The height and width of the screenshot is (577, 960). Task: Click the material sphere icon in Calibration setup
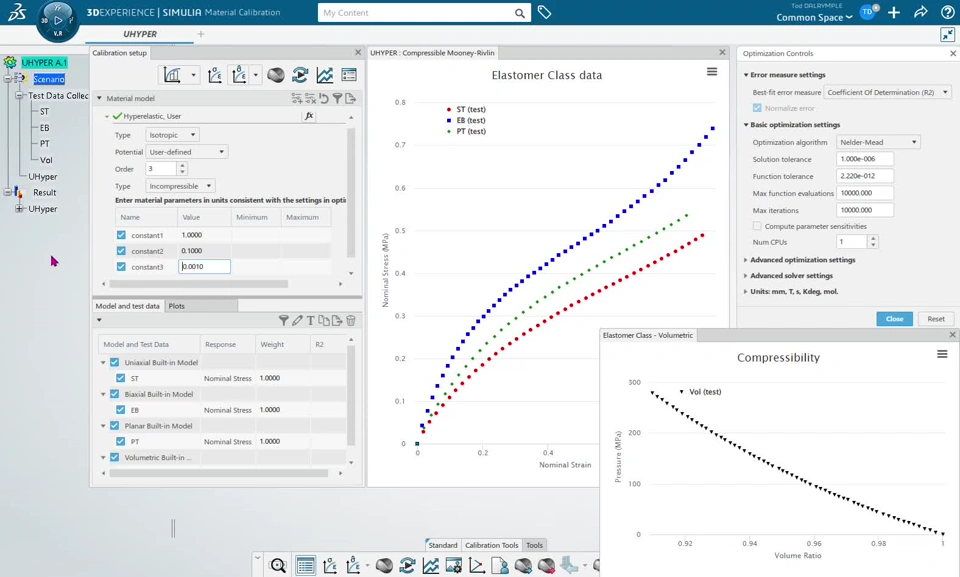click(x=276, y=75)
